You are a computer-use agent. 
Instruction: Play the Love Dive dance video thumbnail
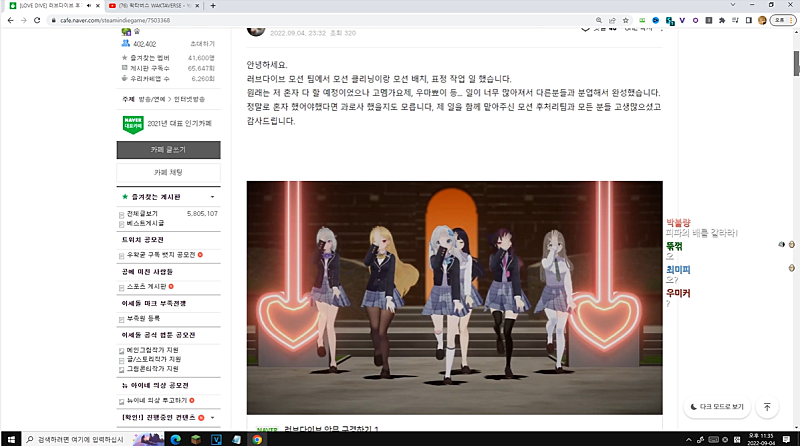(455, 298)
